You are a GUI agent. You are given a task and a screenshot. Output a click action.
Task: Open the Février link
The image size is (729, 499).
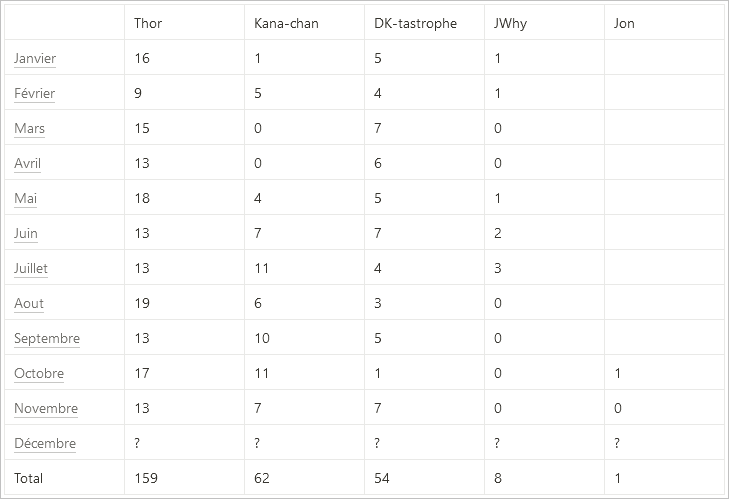click(35, 93)
